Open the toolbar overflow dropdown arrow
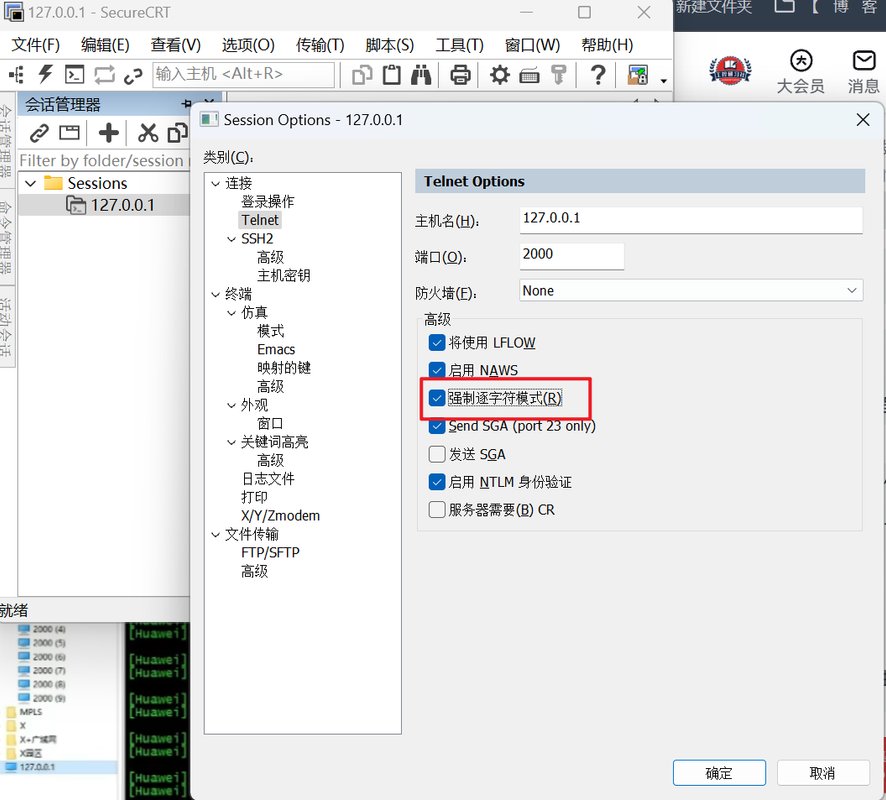The height and width of the screenshot is (800, 886). pyautogui.click(x=663, y=81)
